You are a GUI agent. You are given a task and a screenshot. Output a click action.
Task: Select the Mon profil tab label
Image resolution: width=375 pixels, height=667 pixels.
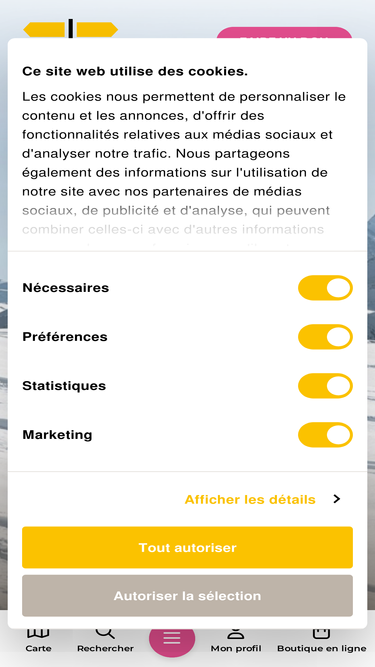[x=236, y=649]
